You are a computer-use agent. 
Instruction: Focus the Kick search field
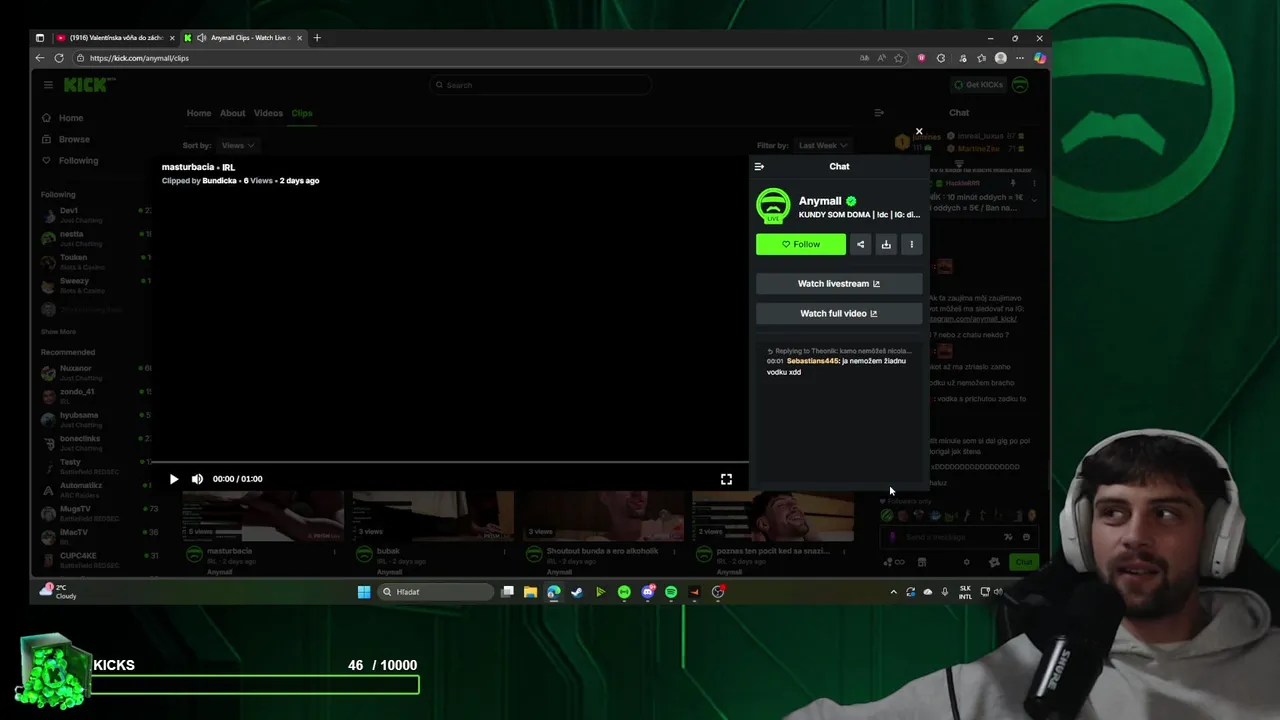[x=541, y=85]
